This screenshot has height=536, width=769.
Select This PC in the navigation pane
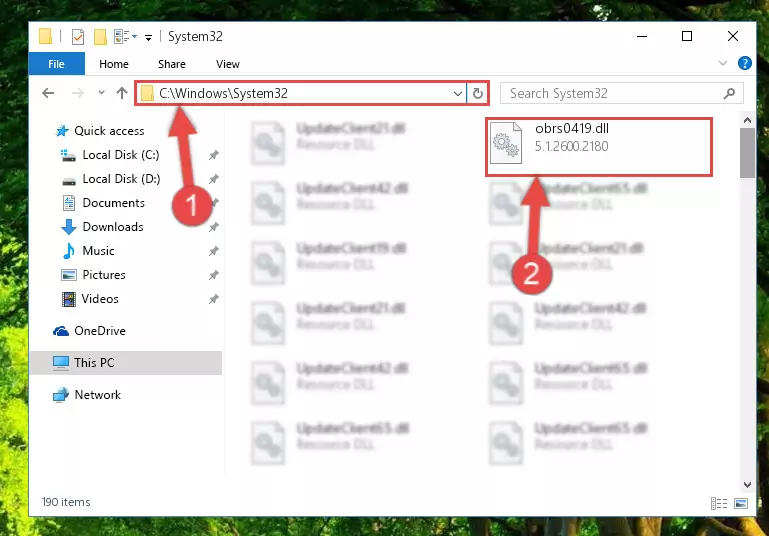point(126,363)
